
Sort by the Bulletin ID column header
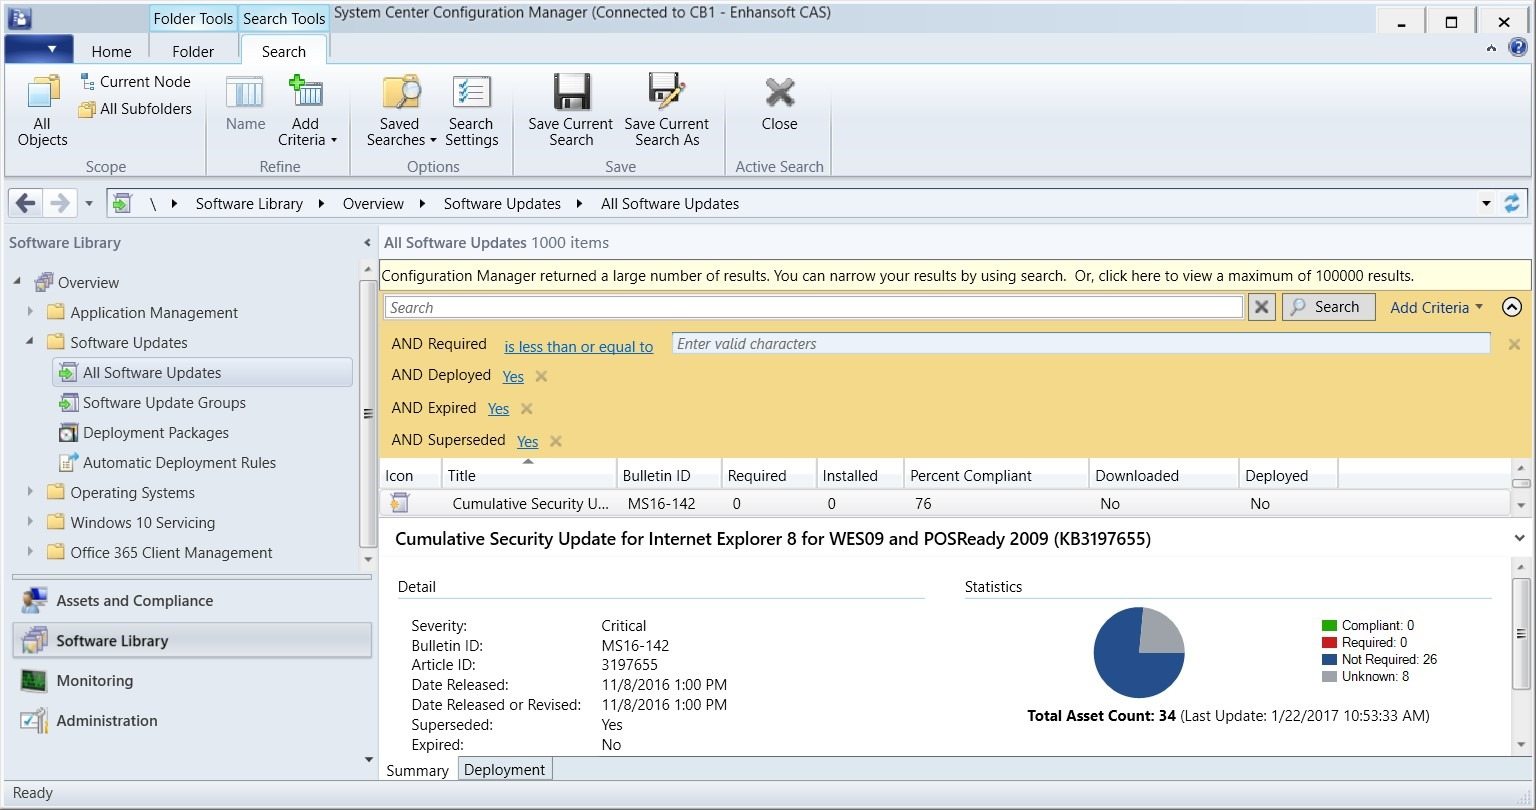(668, 475)
